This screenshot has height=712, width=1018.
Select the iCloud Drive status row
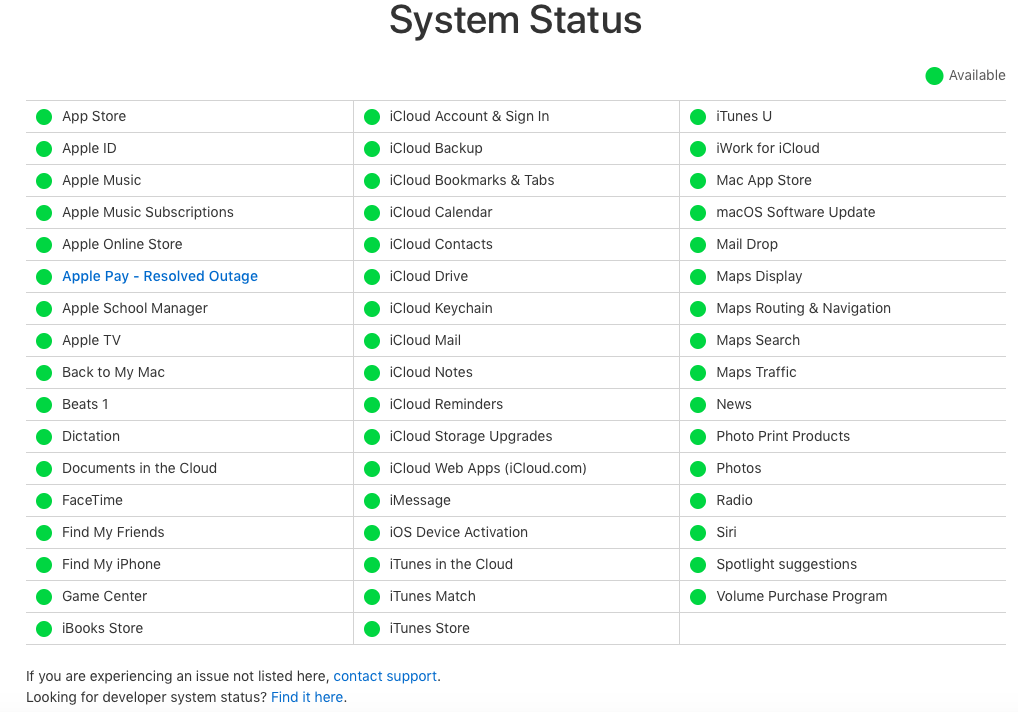[x=516, y=276]
